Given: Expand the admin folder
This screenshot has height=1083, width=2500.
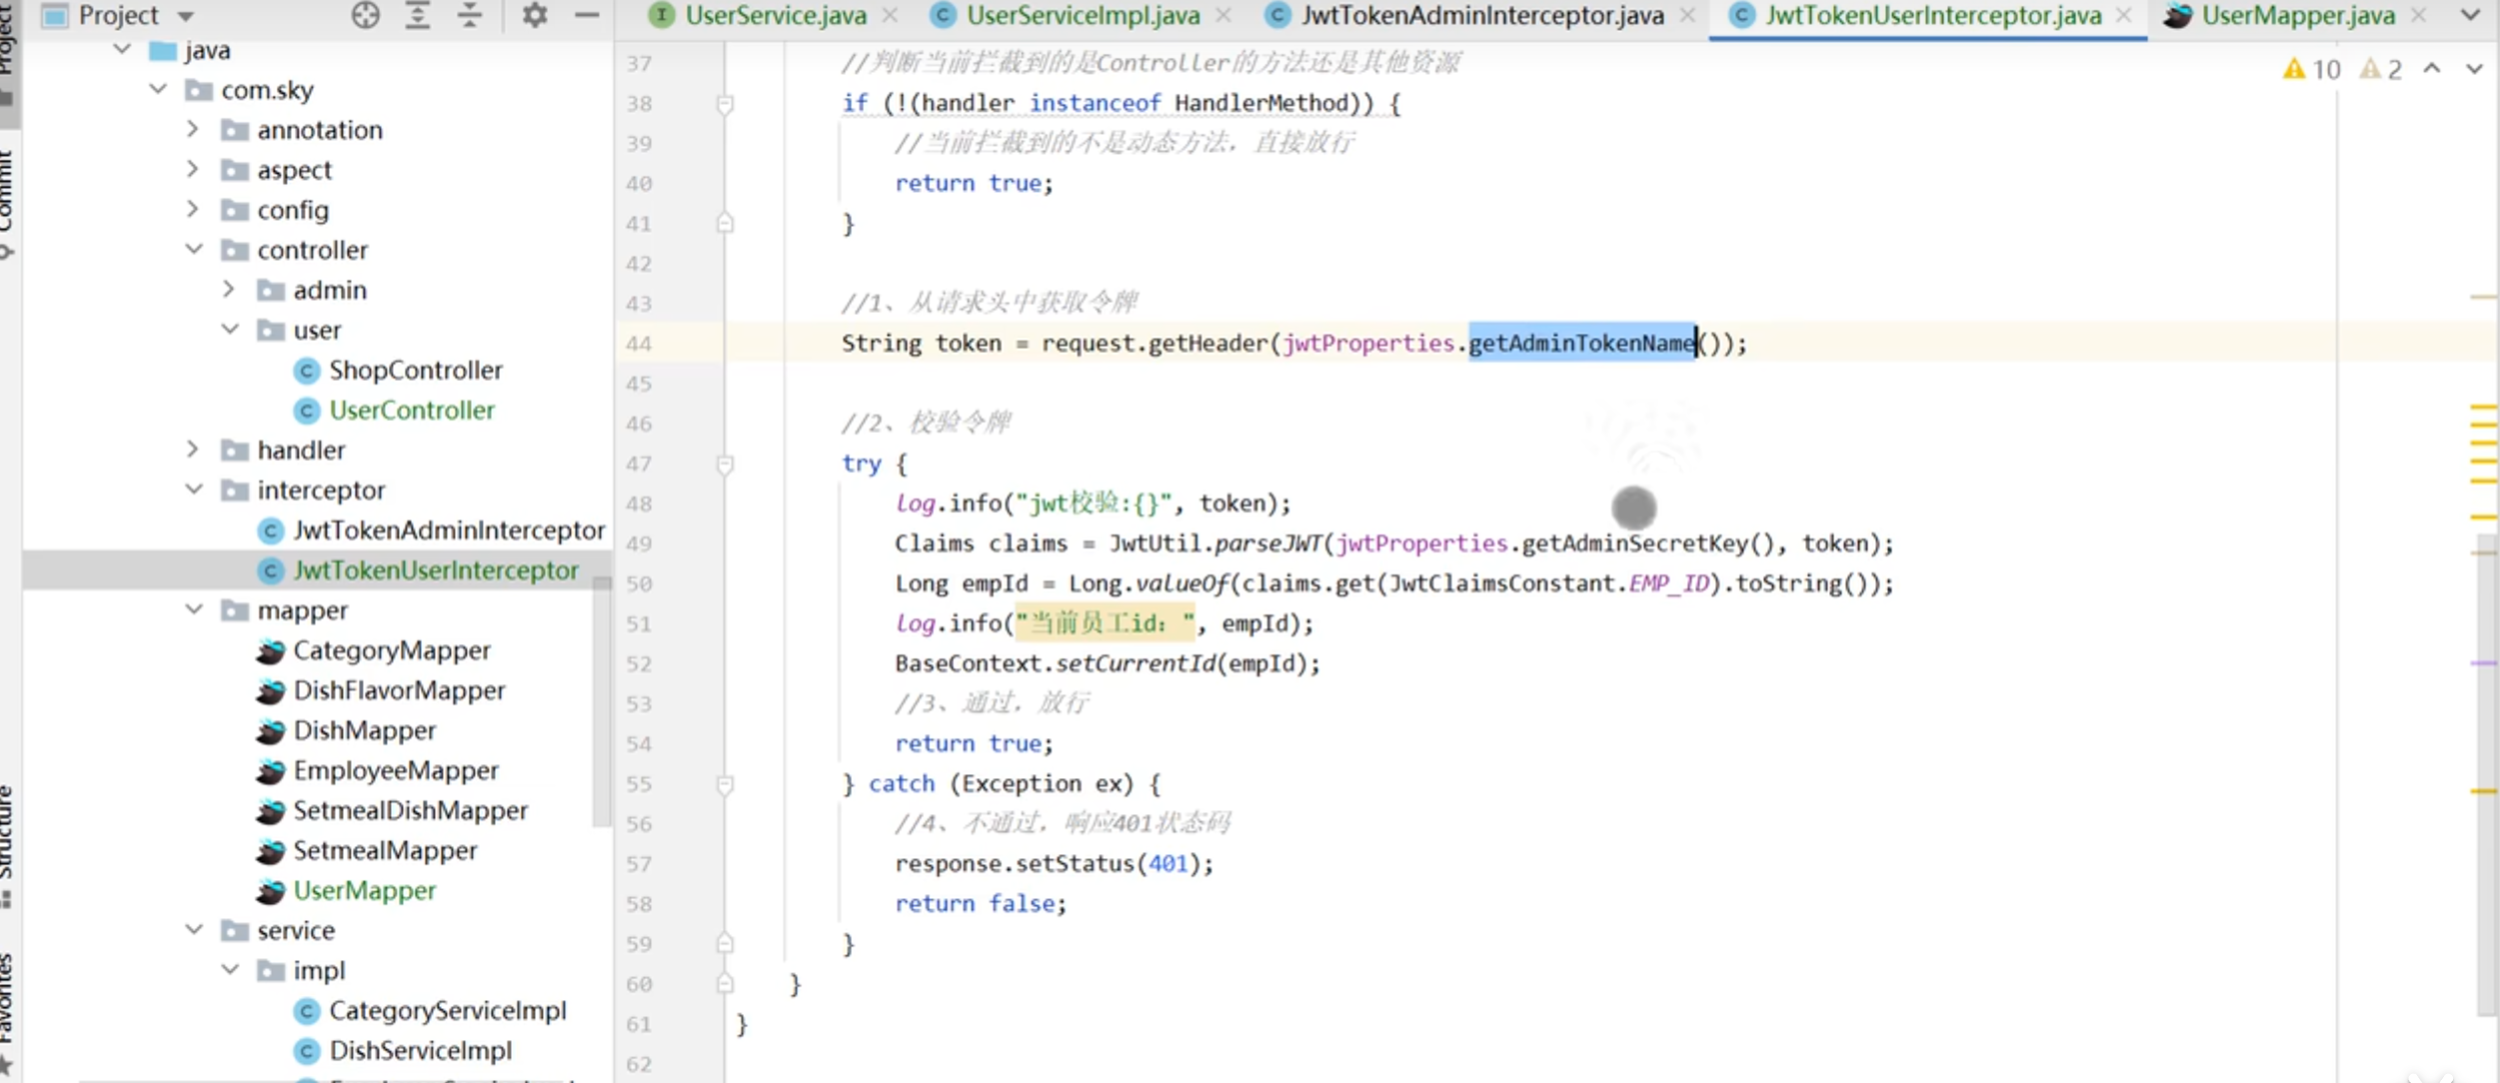Looking at the screenshot, I should tap(229, 290).
